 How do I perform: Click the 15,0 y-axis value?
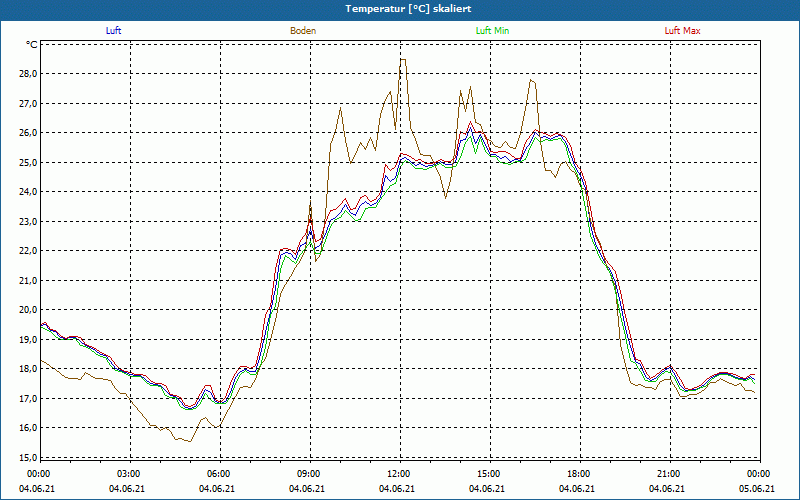pyautogui.click(x=29, y=457)
